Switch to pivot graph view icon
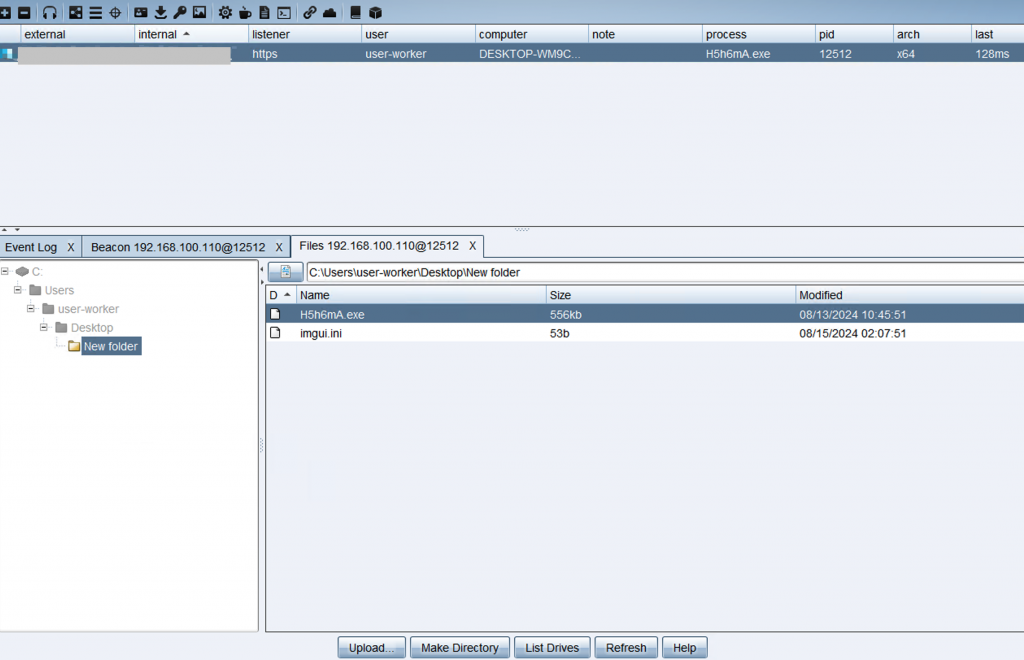 pyautogui.click(x=76, y=12)
